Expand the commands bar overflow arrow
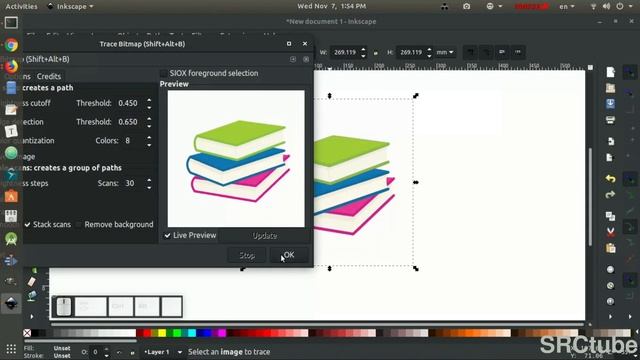The height and width of the screenshot is (360, 640). click(x=610, y=316)
